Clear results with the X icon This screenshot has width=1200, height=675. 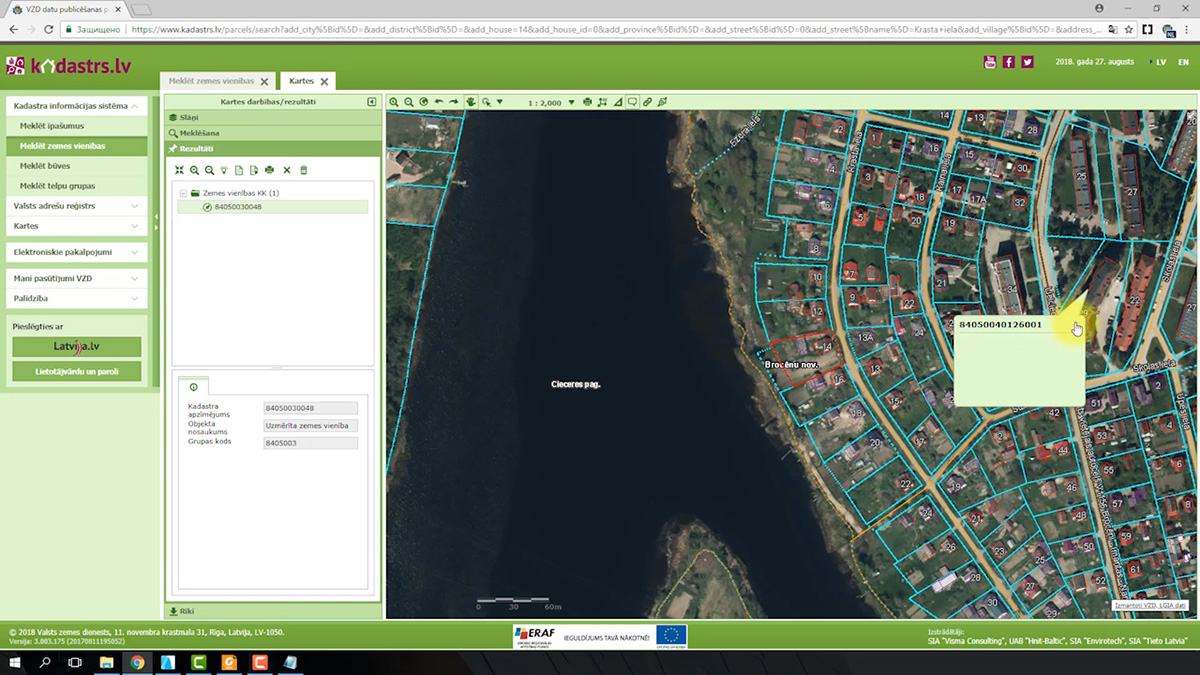click(287, 171)
